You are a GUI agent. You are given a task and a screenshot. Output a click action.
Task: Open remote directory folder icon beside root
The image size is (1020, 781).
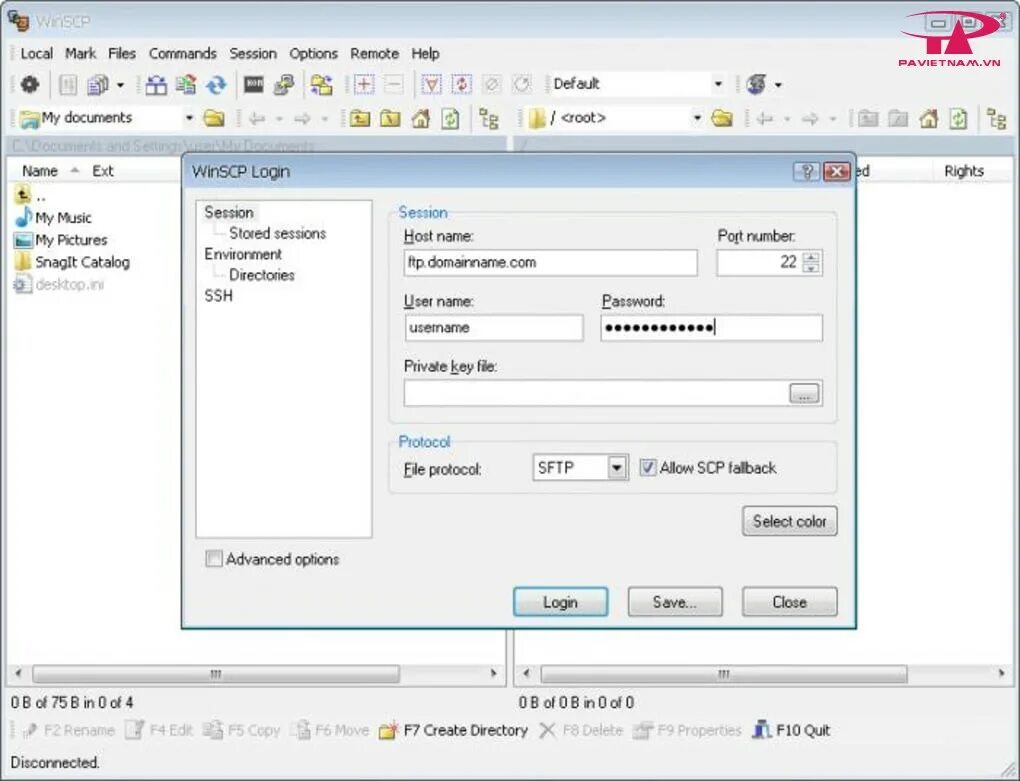722,118
